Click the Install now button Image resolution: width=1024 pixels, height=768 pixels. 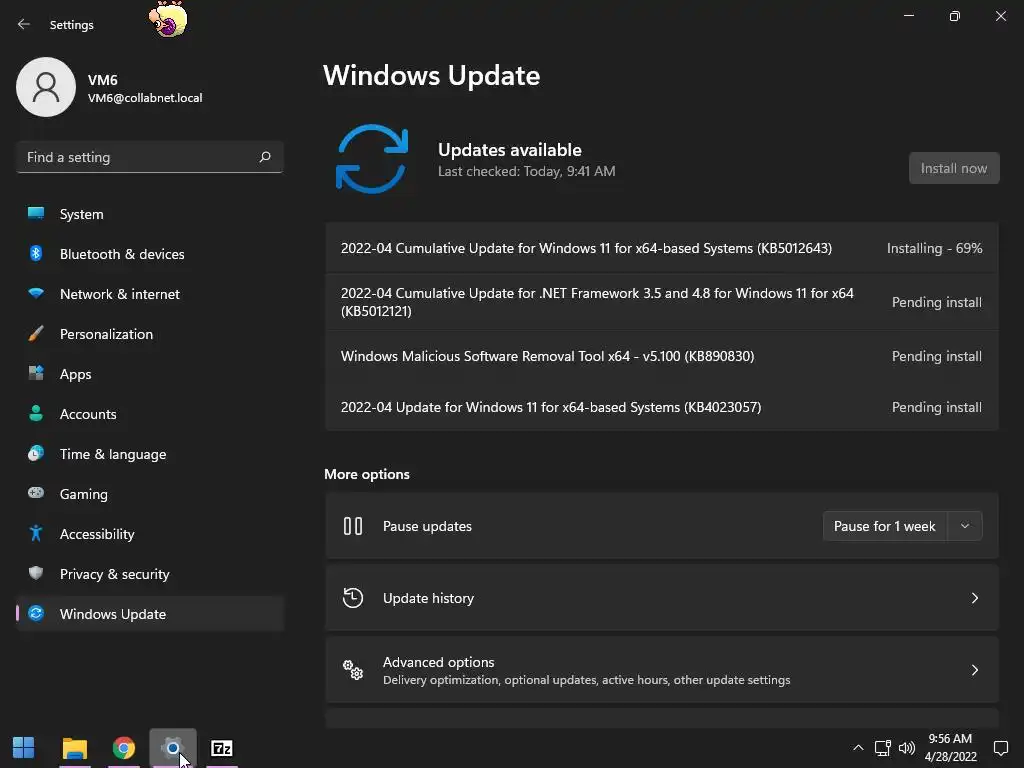[x=954, y=168]
